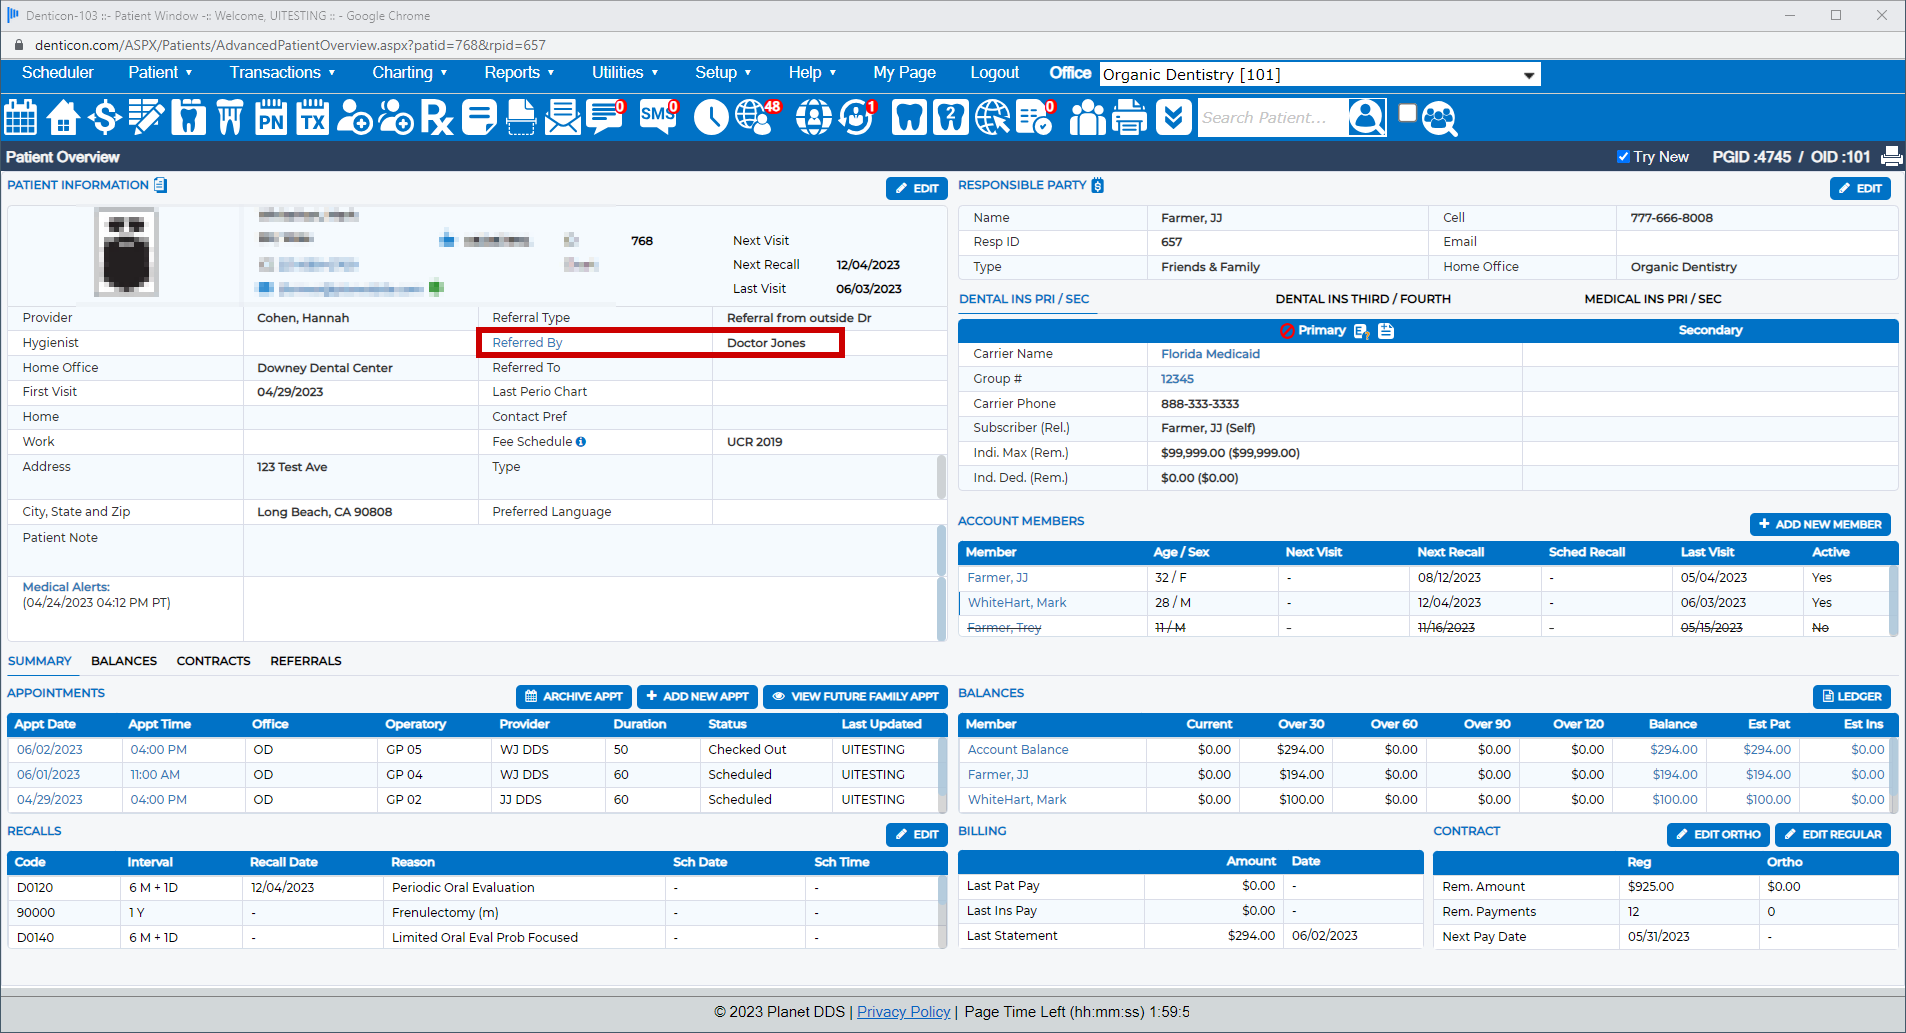Image resolution: width=1906 pixels, height=1033 pixels.
Task: Click the document scan icon
Action: (x=521, y=118)
